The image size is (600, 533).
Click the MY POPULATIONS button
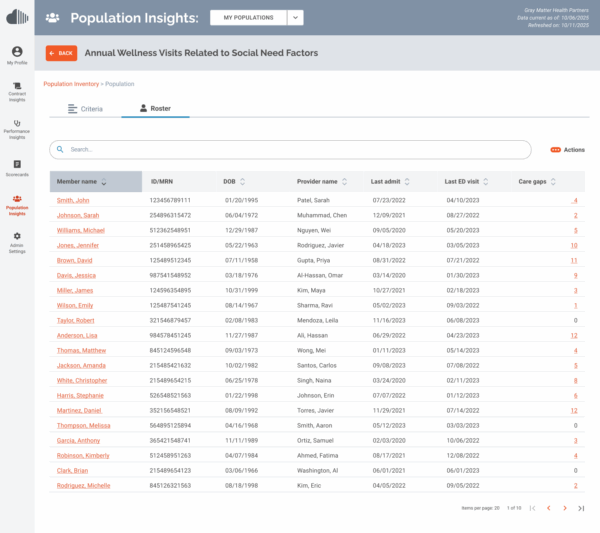(x=248, y=18)
